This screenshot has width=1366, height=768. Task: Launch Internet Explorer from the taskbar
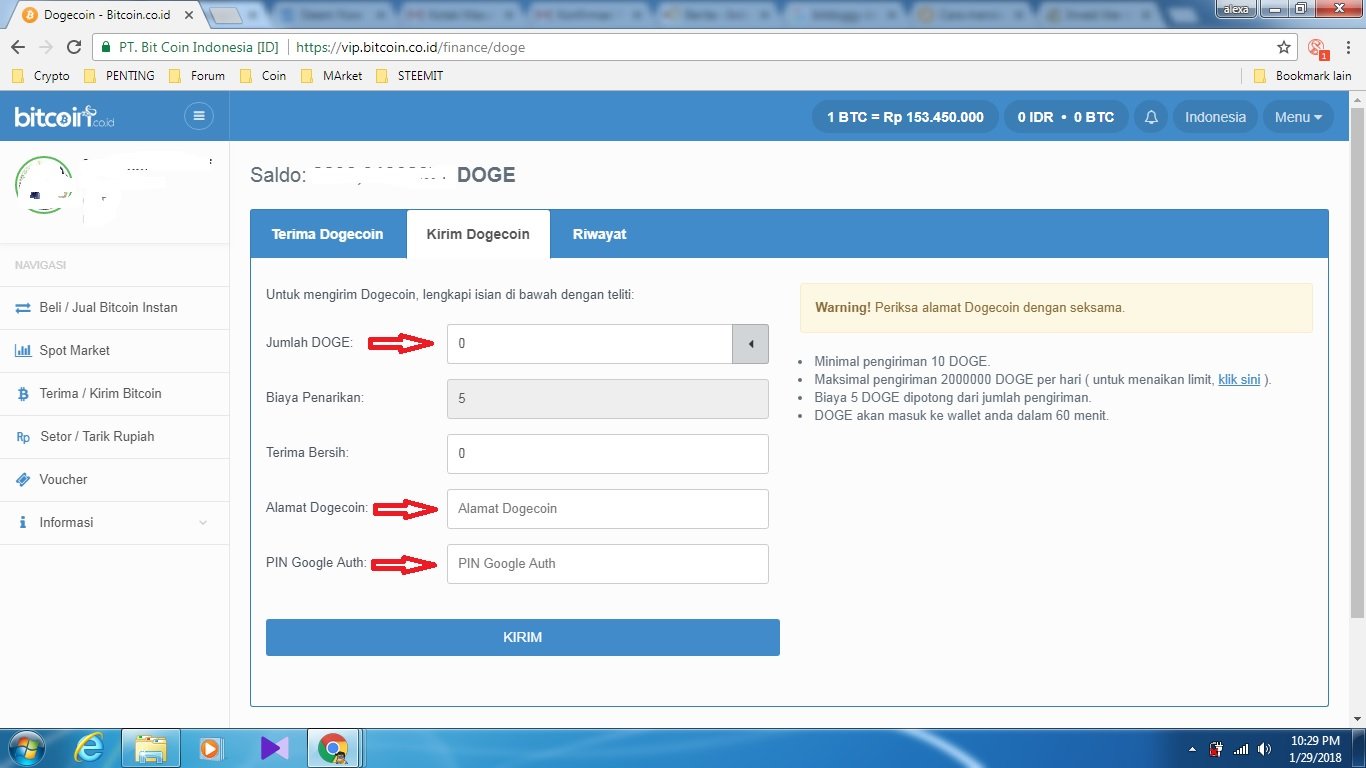89,748
